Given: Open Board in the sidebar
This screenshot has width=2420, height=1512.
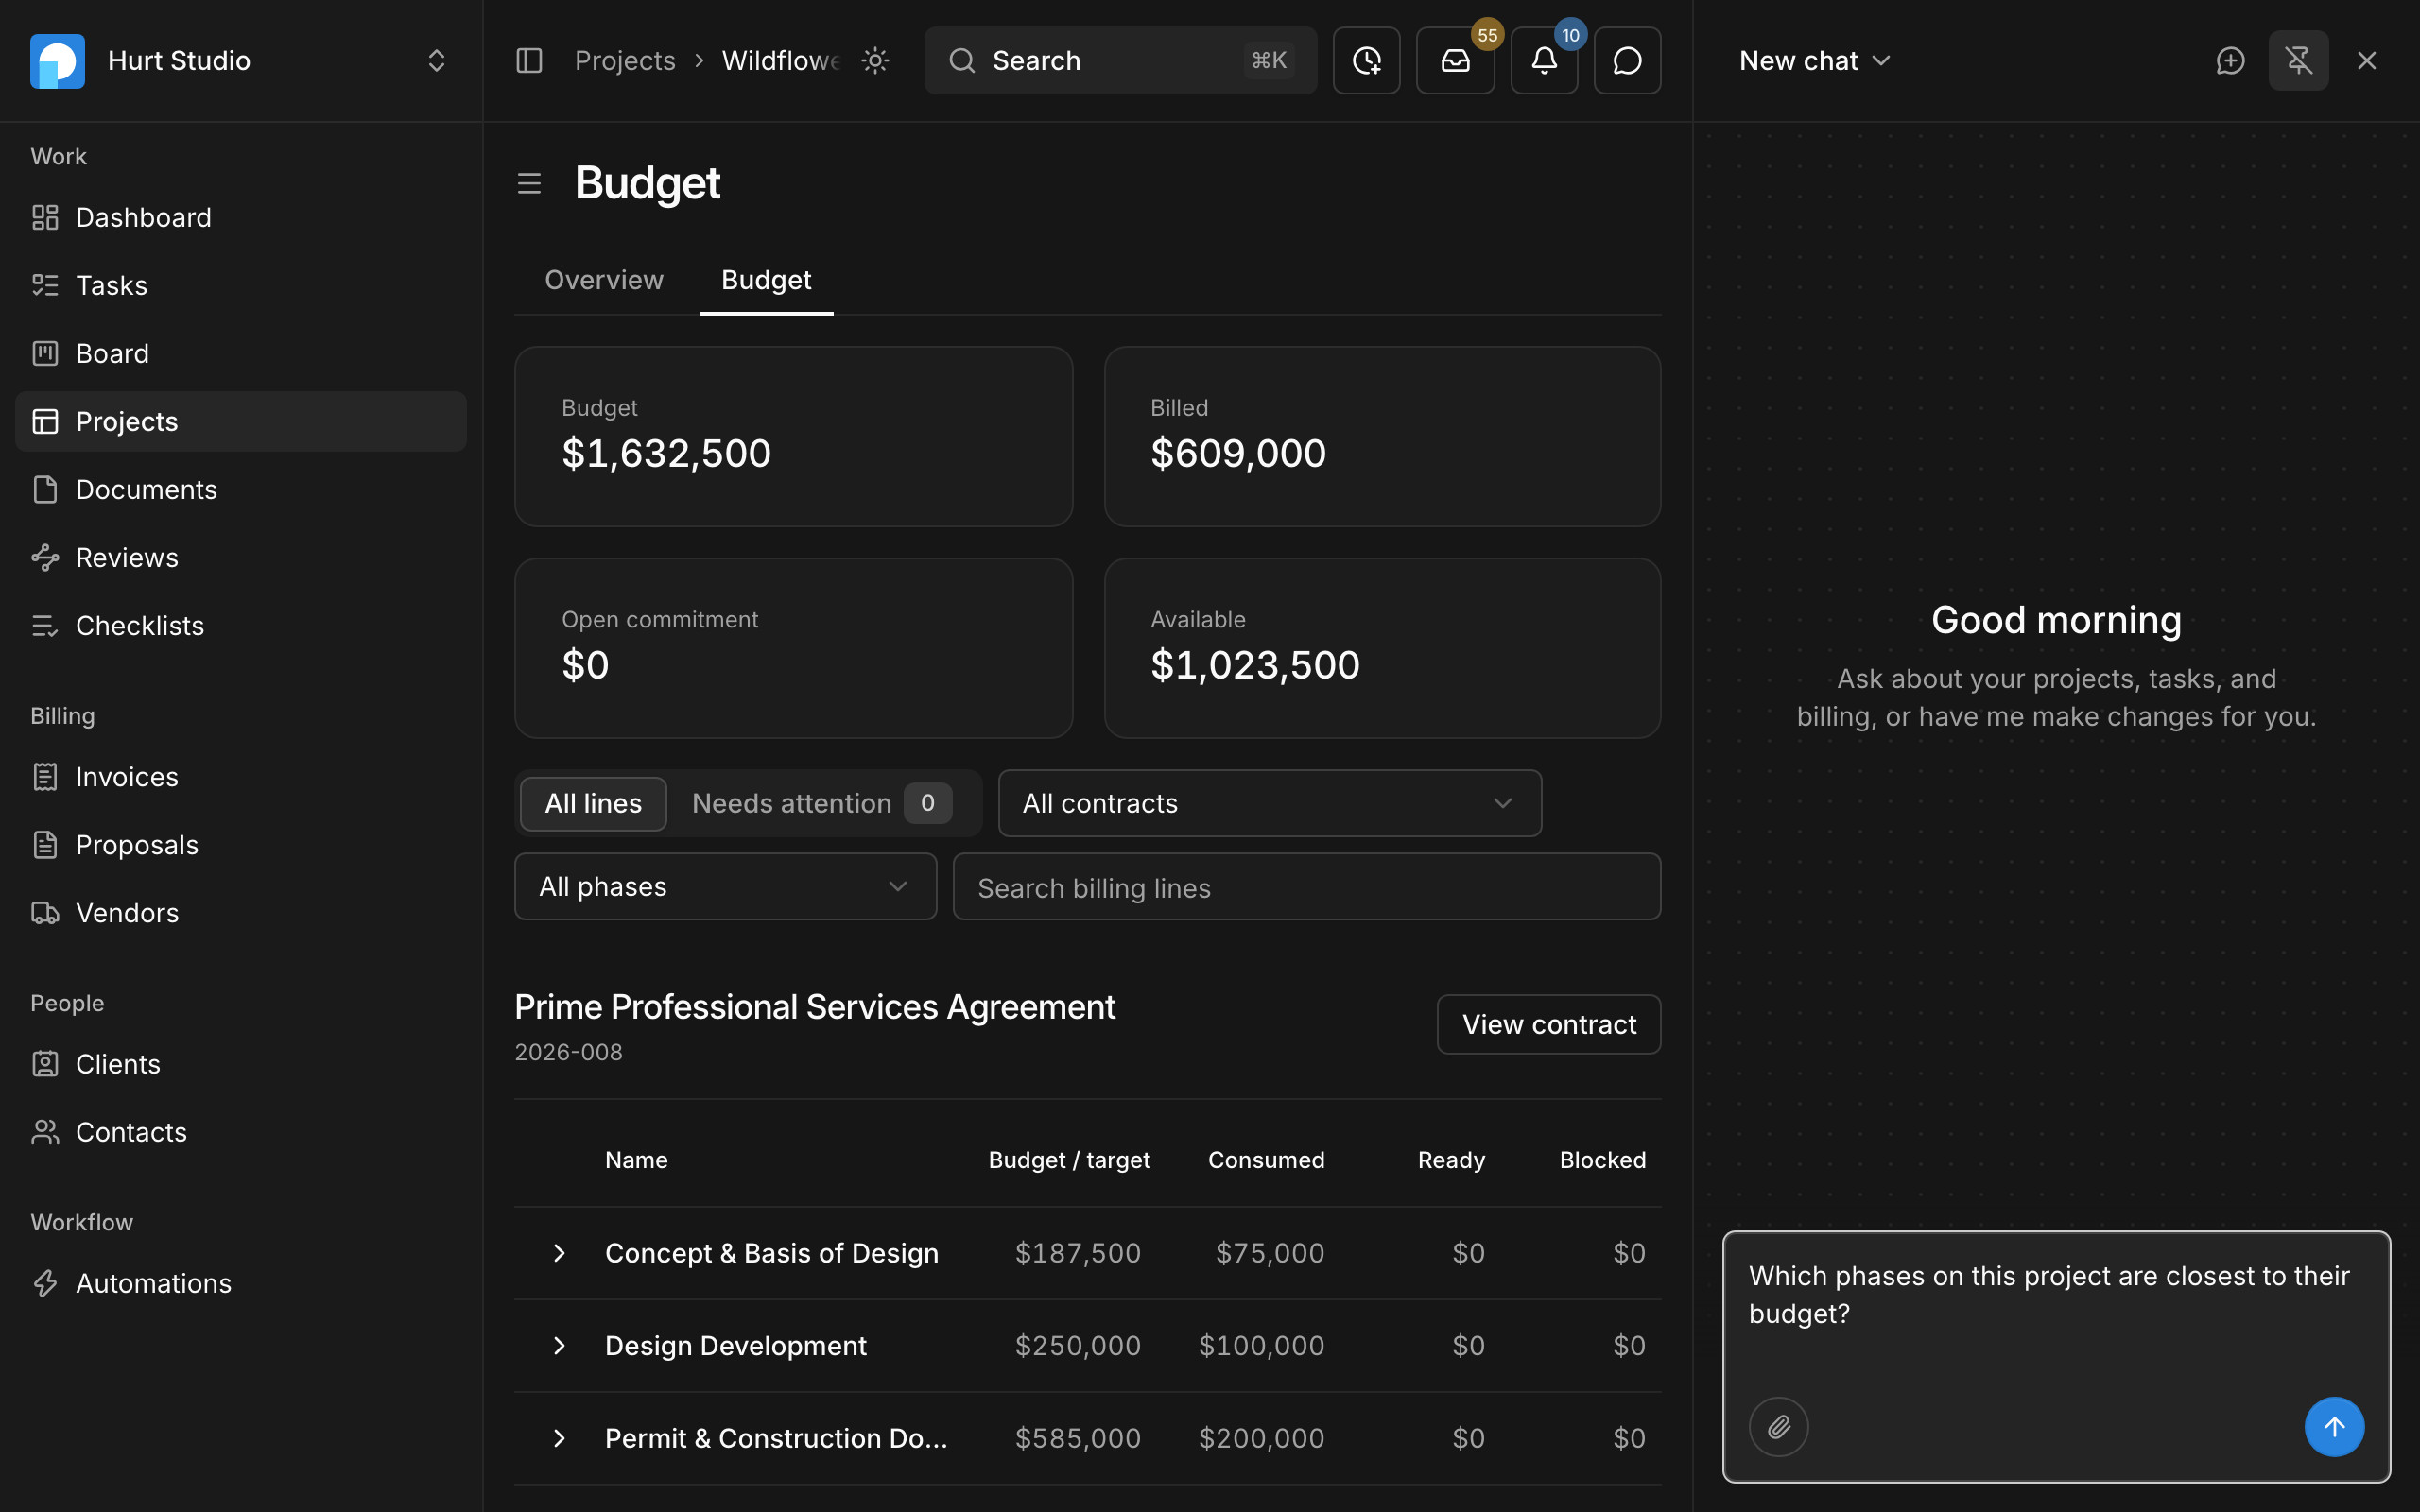Looking at the screenshot, I should click(241, 353).
